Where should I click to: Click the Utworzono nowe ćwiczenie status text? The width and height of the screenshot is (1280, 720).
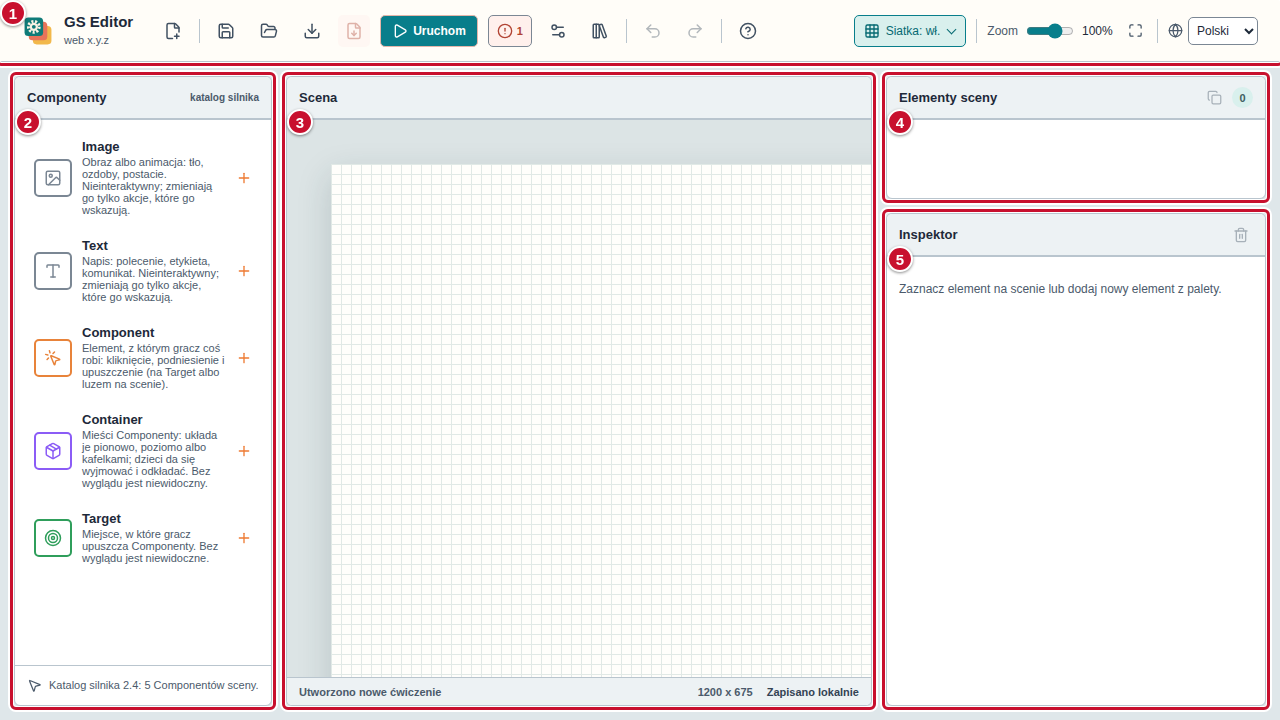pos(370,692)
